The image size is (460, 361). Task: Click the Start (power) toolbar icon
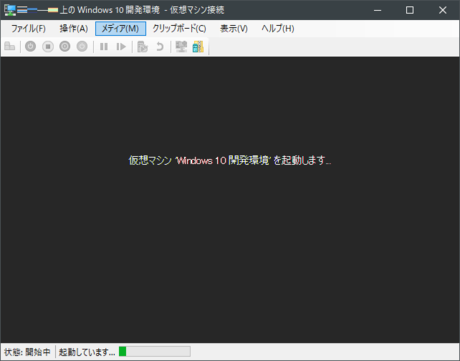coord(31,46)
